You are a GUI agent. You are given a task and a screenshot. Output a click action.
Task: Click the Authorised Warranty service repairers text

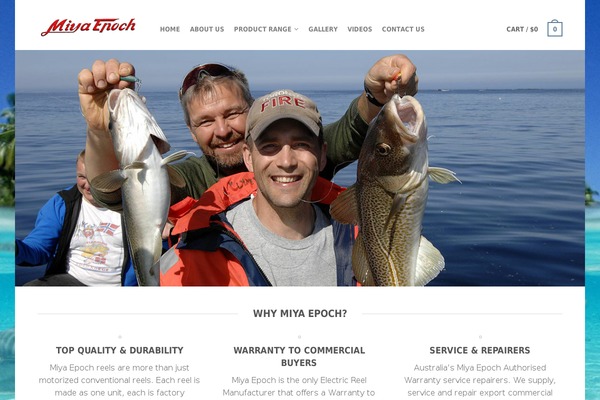(x=480, y=380)
